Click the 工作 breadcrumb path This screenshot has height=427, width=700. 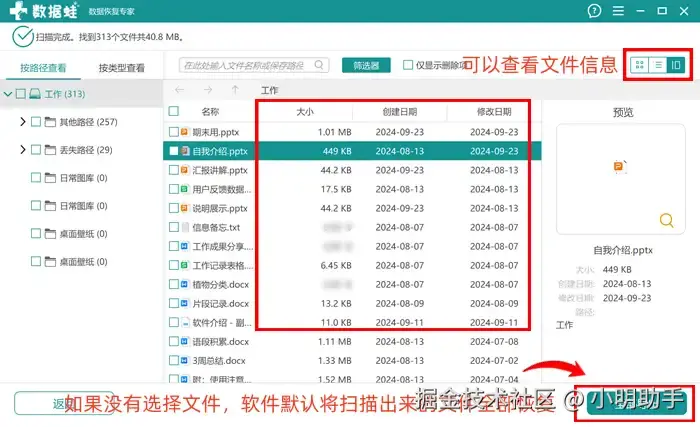coord(270,90)
